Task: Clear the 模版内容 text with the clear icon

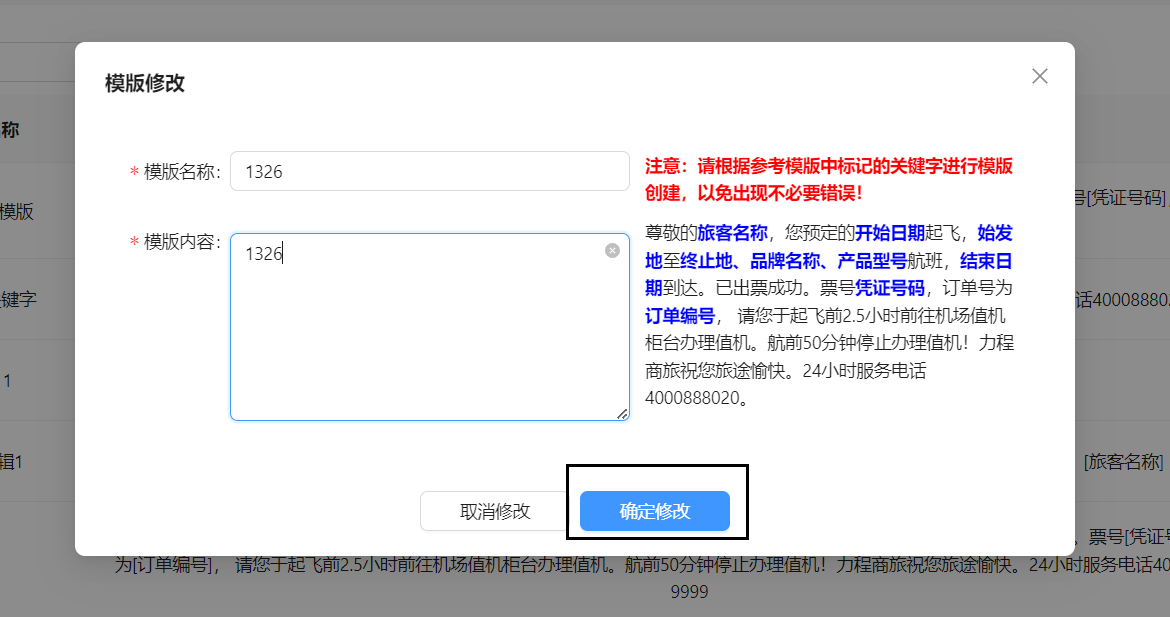Action: point(612,251)
